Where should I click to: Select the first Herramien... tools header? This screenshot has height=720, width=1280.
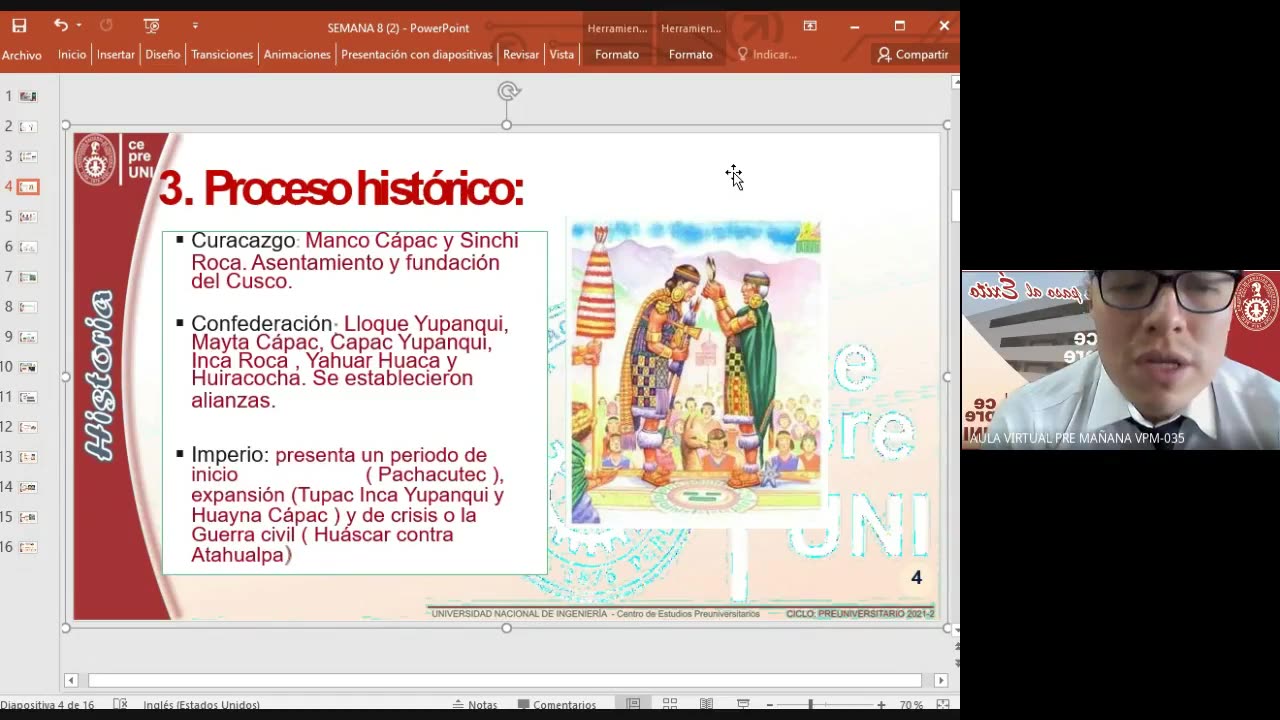pyautogui.click(x=617, y=28)
